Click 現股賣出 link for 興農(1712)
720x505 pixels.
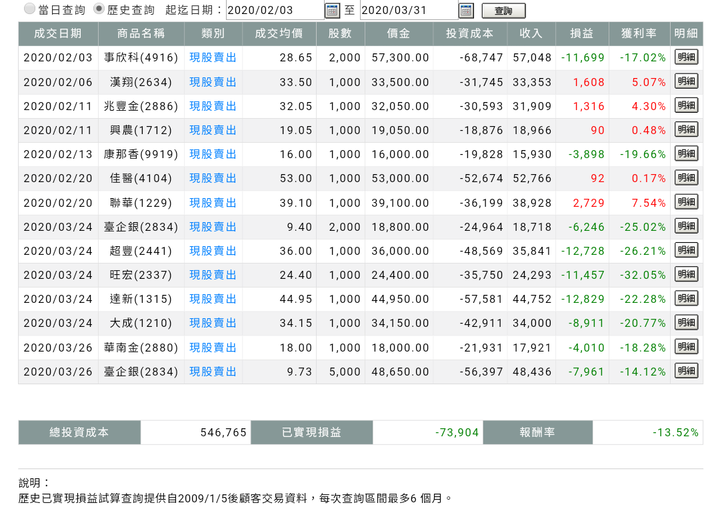pos(213,130)
